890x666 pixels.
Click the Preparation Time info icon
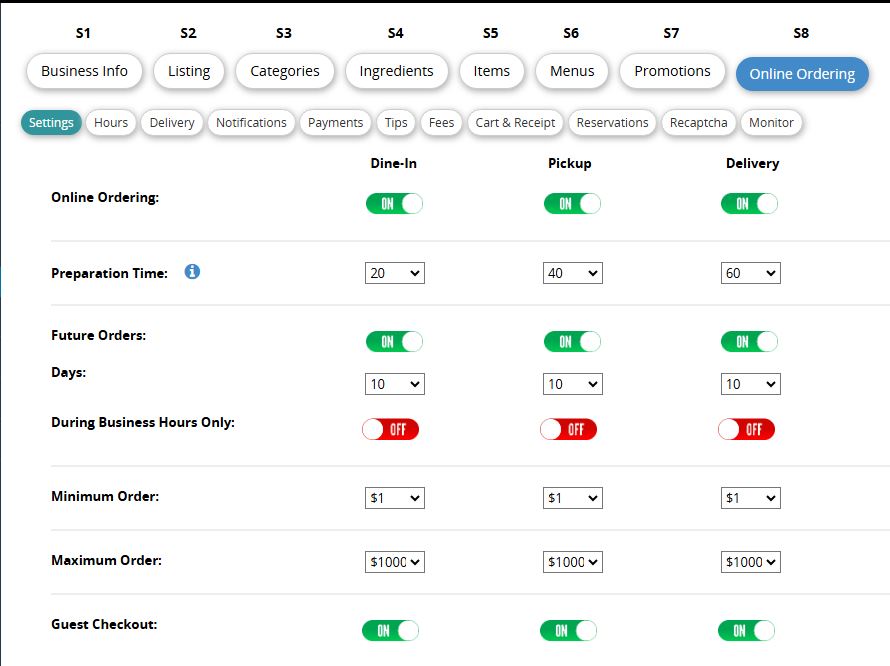[192, 271]
